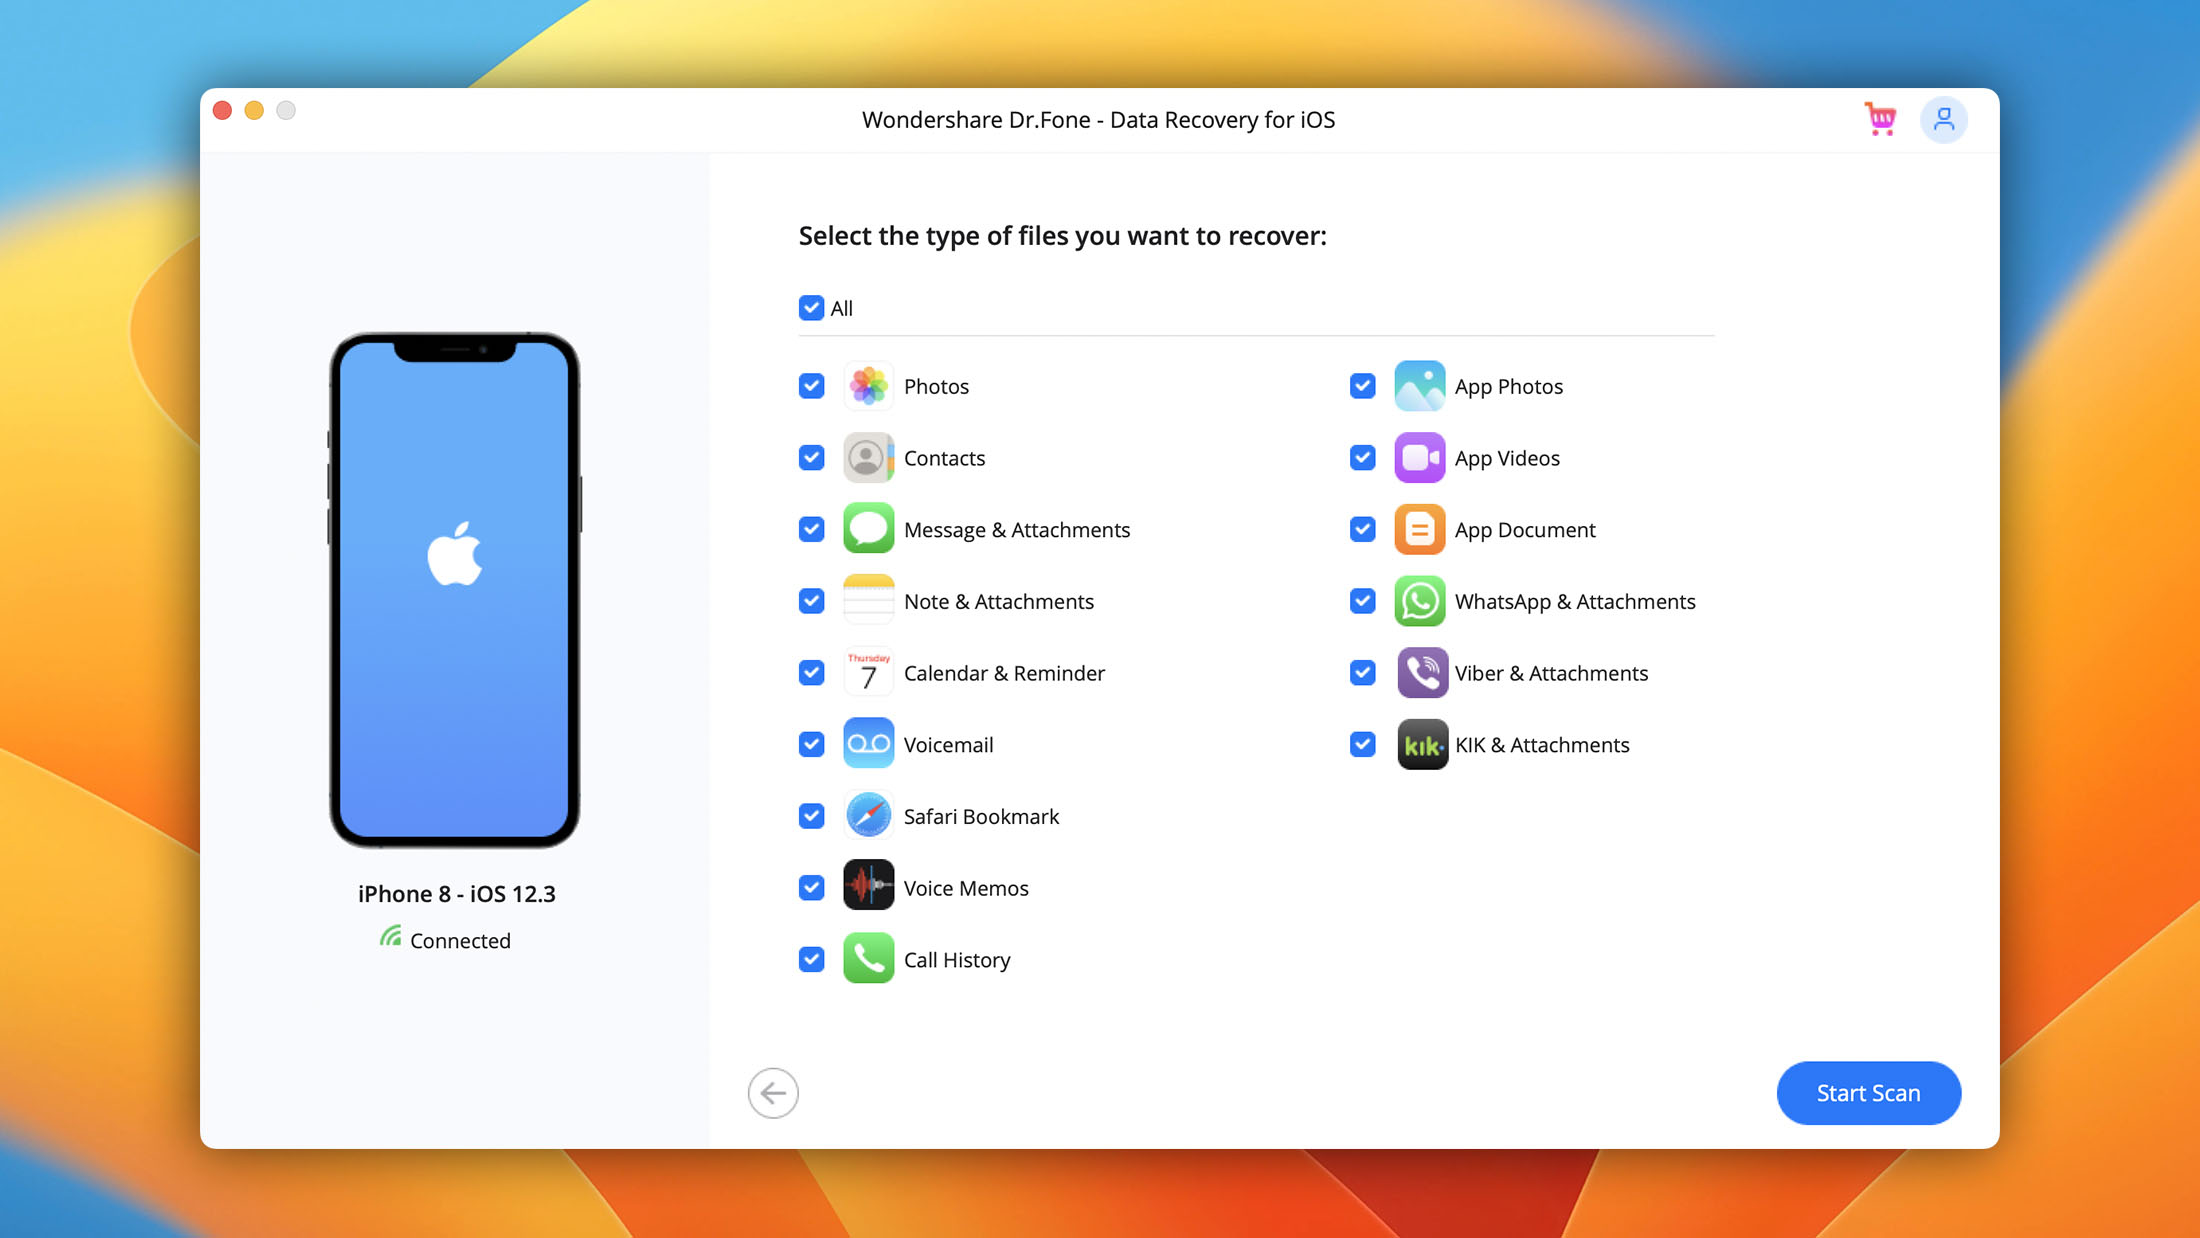Click the Contacts icon
Viewport: 2200px width, 1238px height.
coord(868,458)
